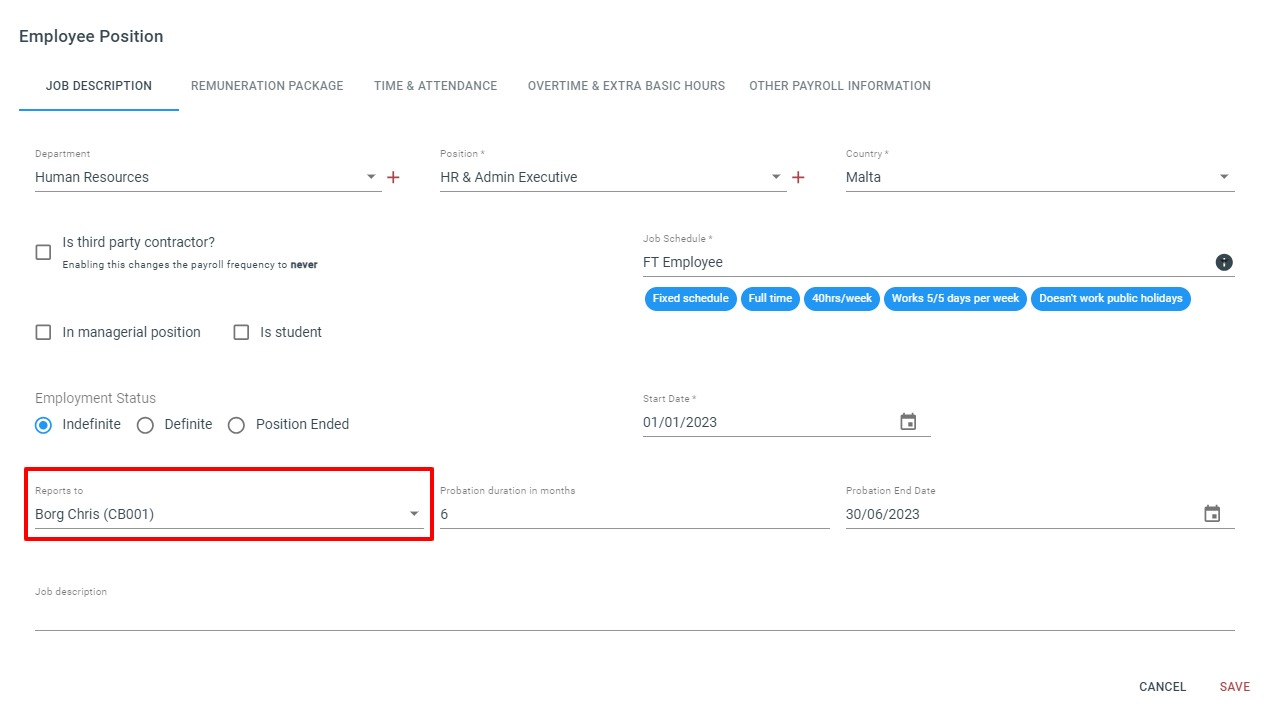The image size is (1268, 709).
Task: Click the Cancel button
Action: pyautogui.click(x=1162, y=687)
